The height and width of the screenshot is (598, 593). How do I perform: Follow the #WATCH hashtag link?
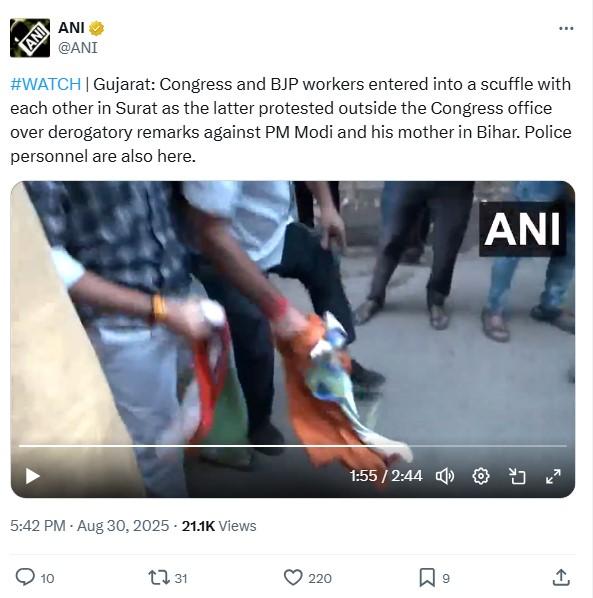[45, 84]
